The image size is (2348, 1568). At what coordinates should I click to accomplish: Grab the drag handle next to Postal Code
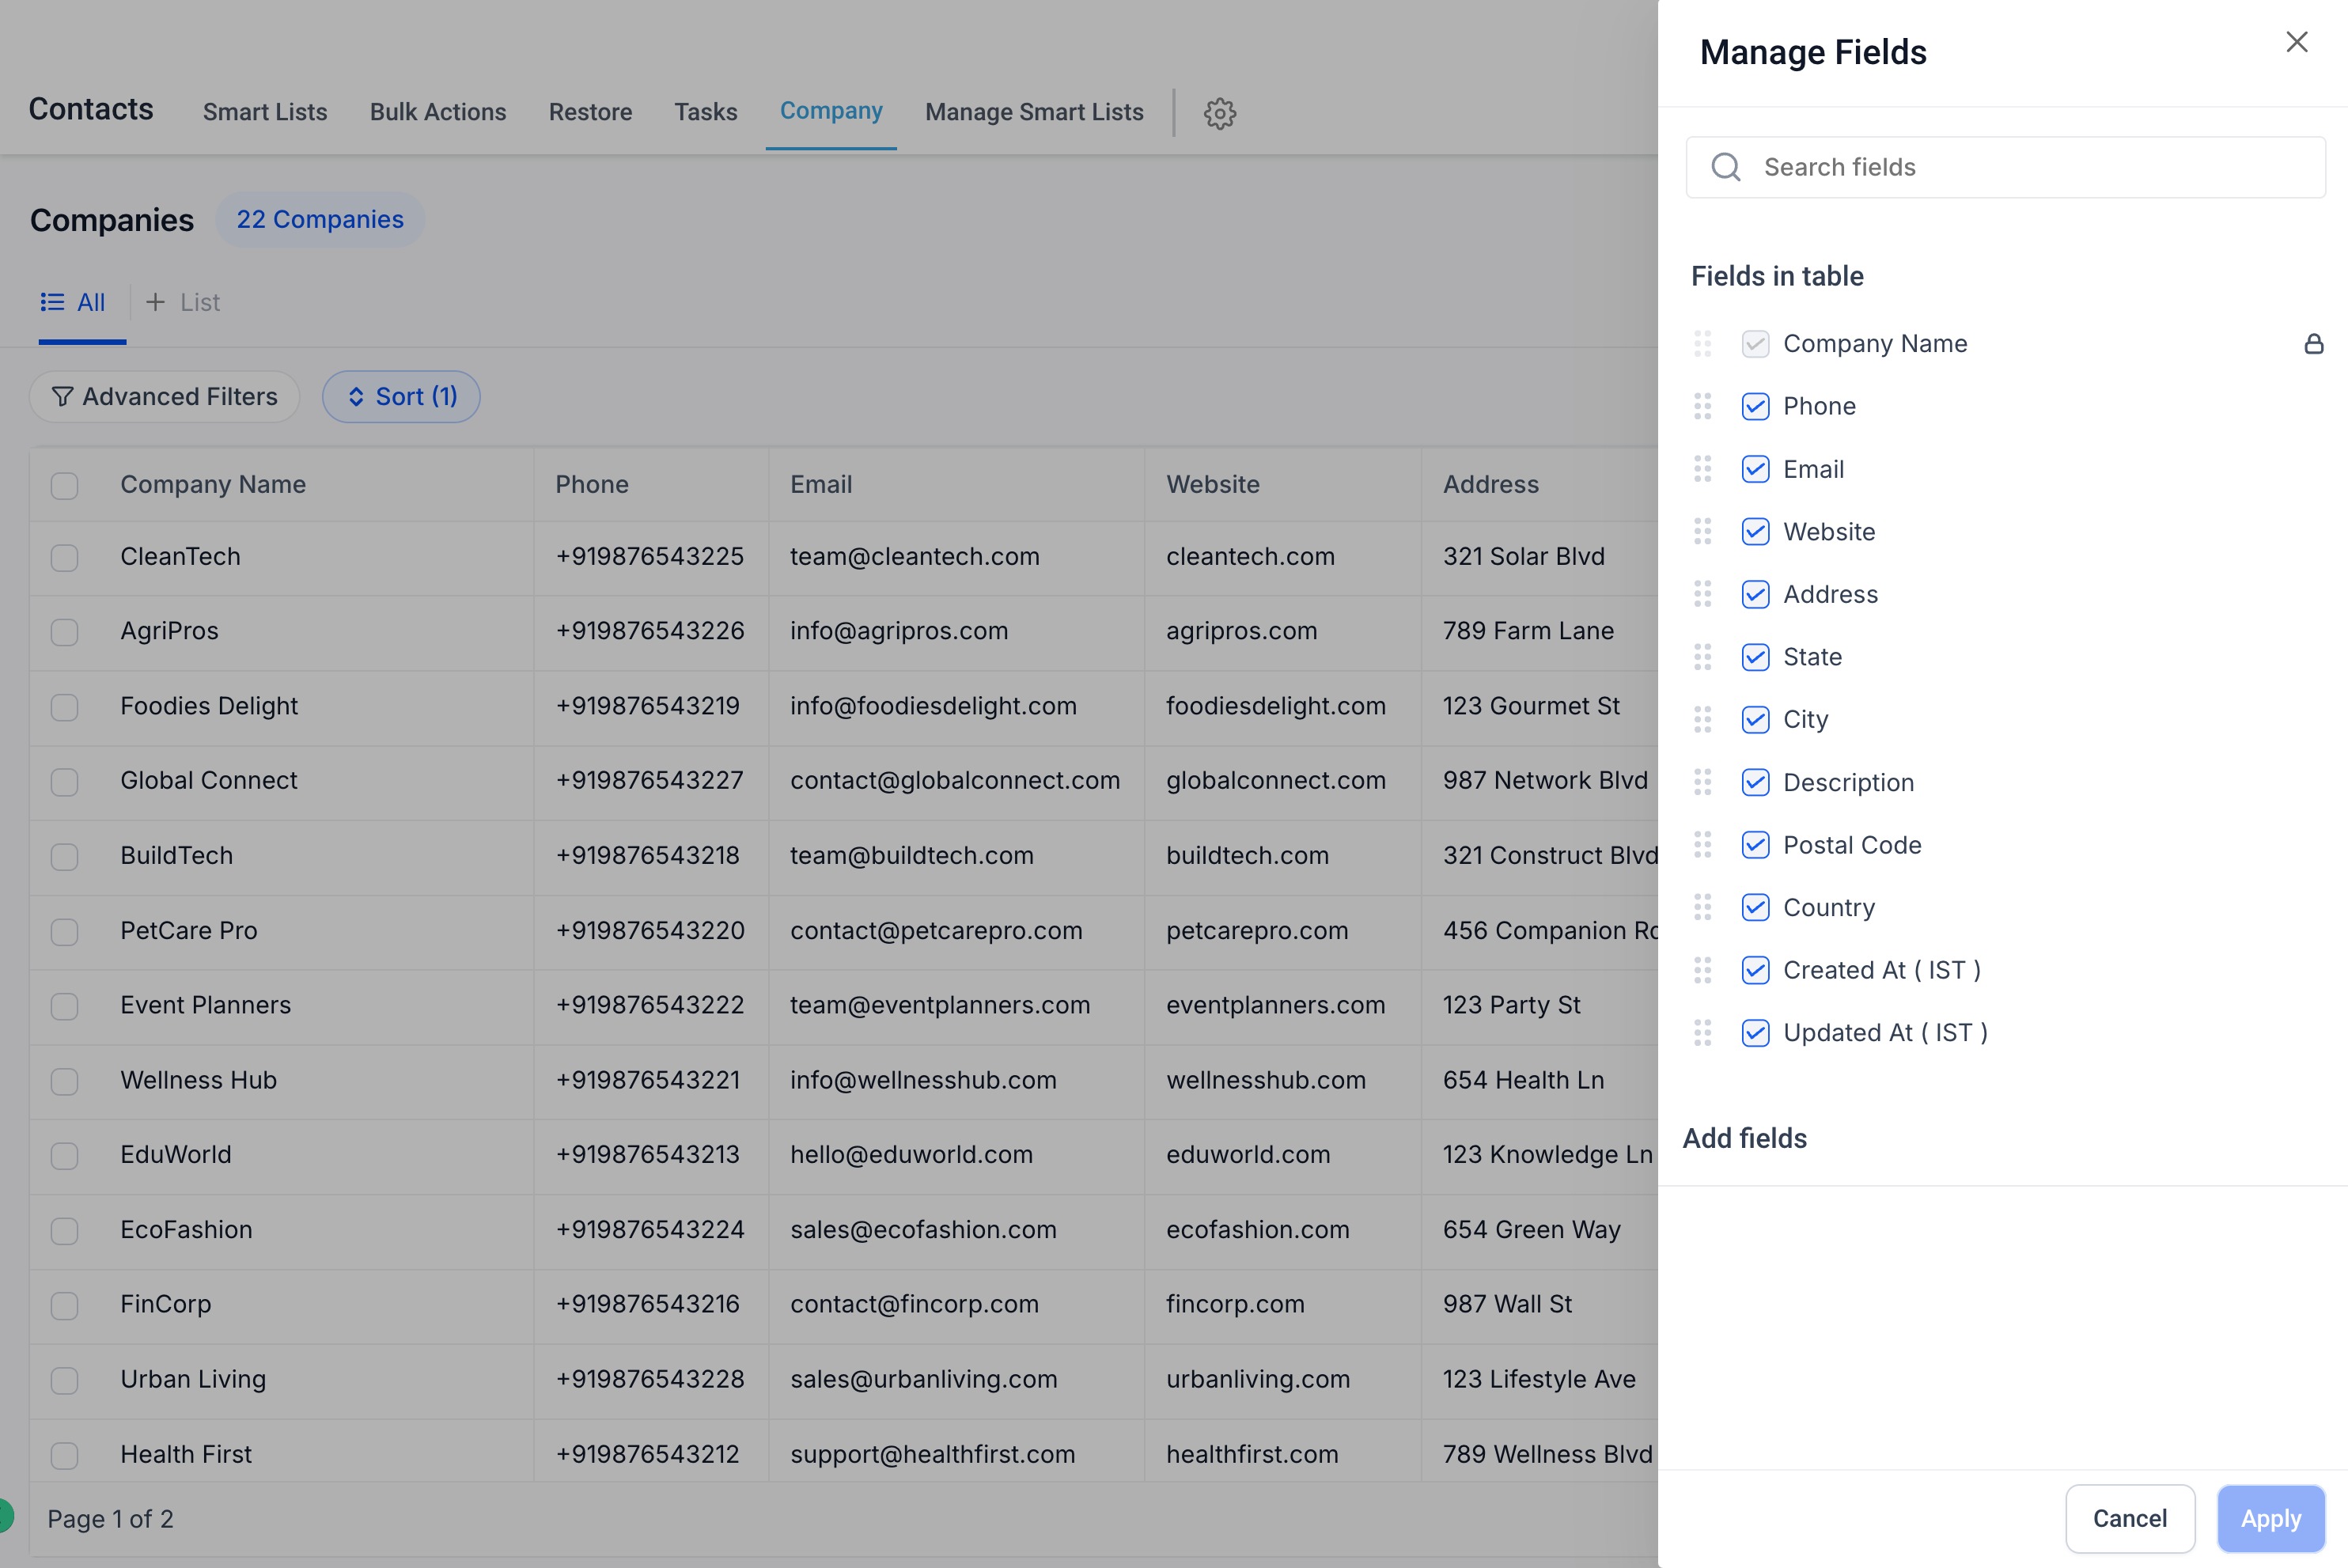coord(1702,845)
